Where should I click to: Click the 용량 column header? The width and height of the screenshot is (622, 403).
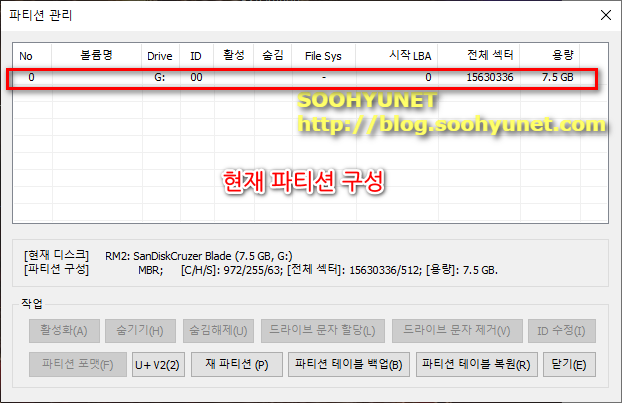coord(550,56)
